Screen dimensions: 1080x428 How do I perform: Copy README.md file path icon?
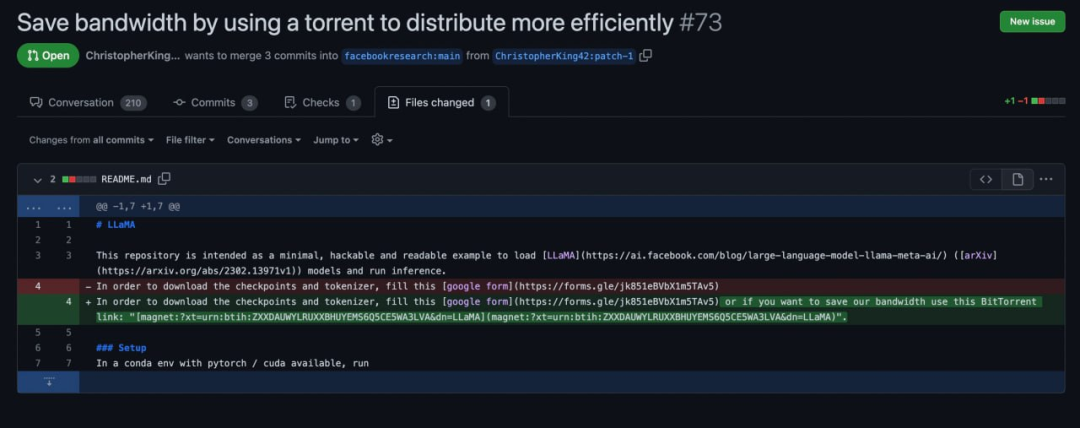[164, 179]
